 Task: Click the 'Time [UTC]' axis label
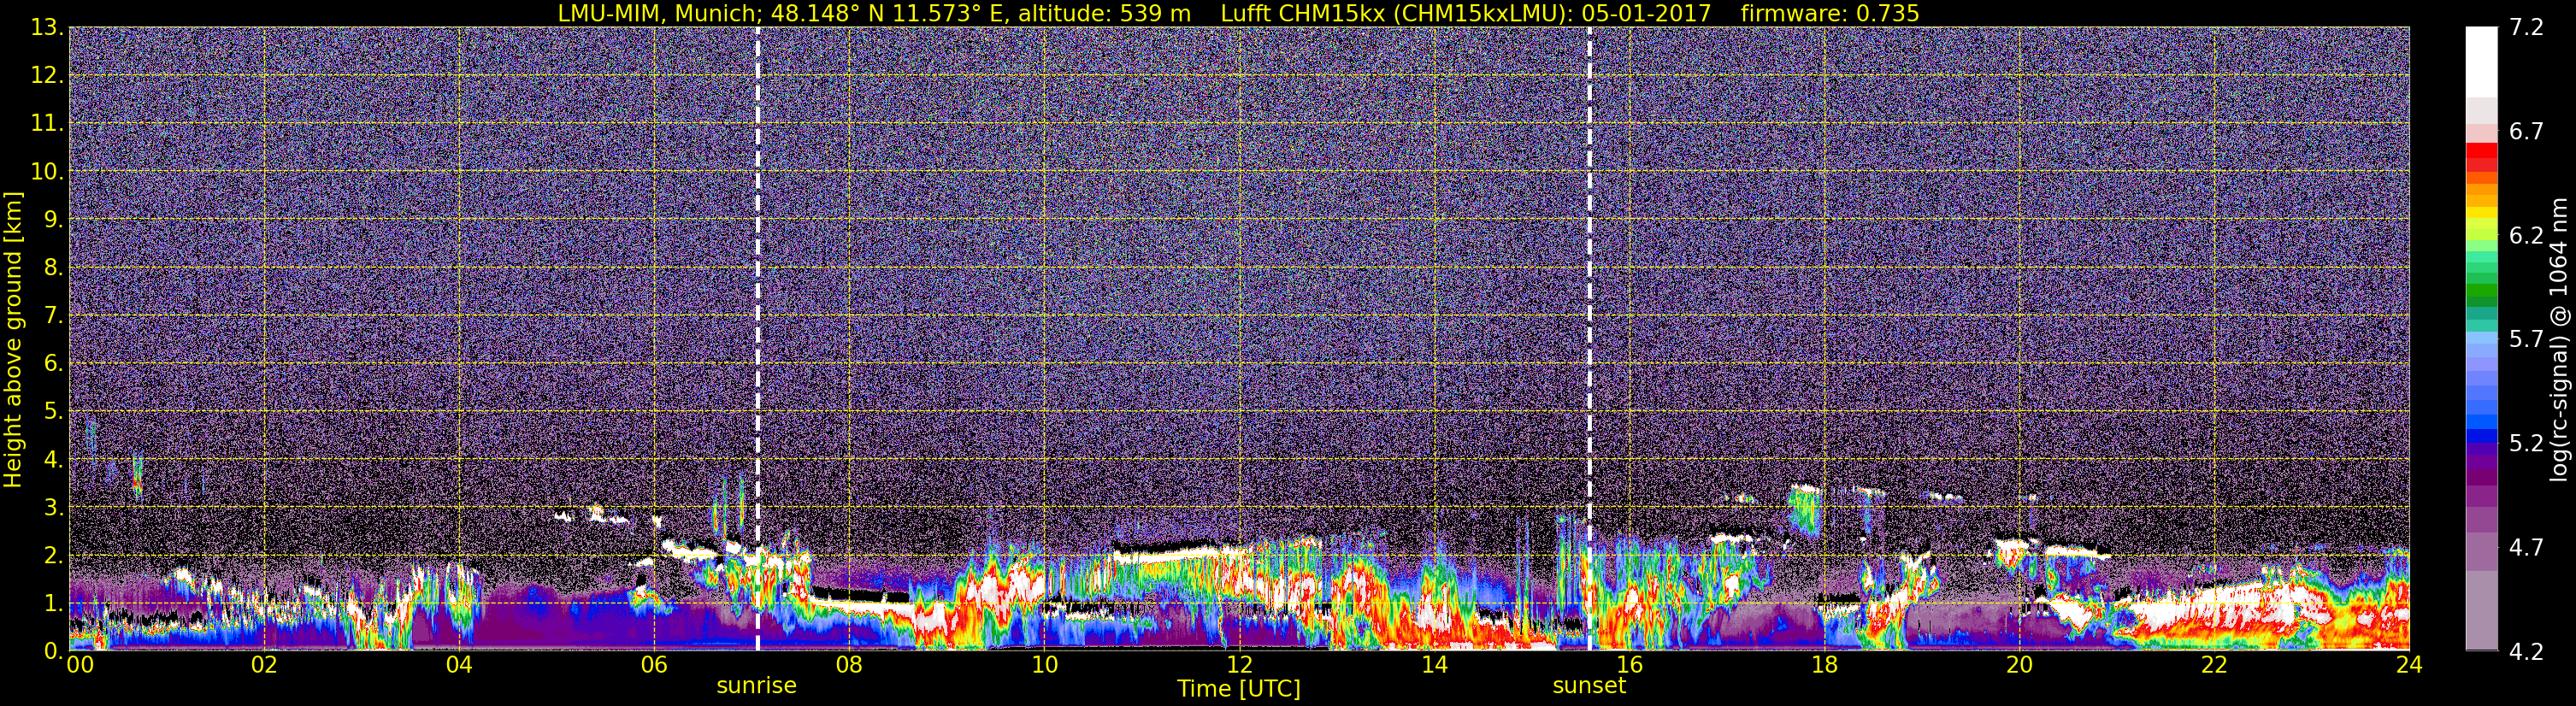click(x=1239, y=689)
